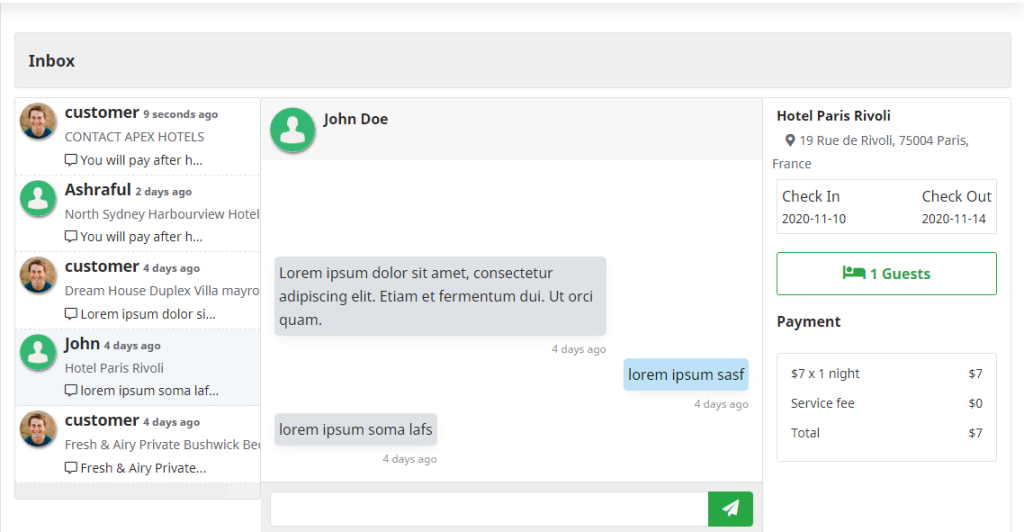
Task: Select Ashraful's green avatar icon
Action: (x=38, y=198)
